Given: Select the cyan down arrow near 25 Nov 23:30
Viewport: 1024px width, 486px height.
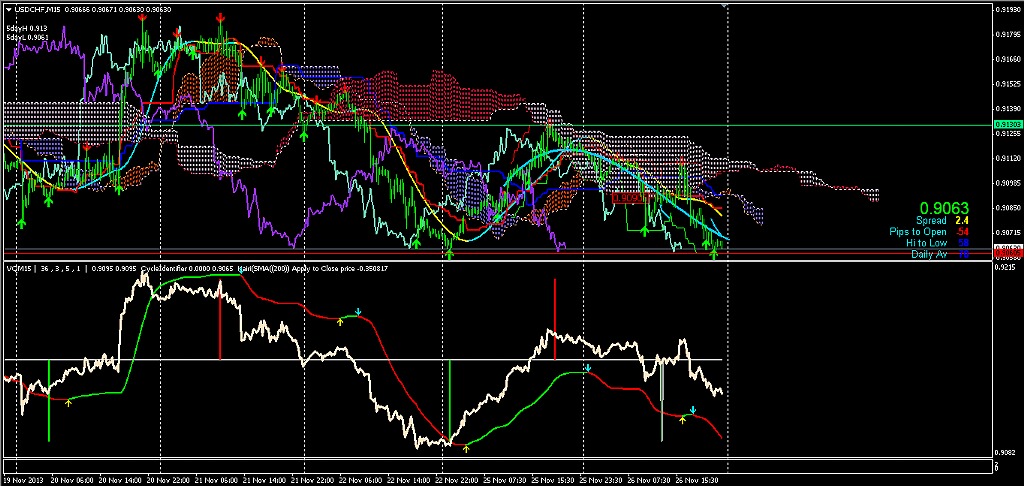Looking at the screenshot, I should click(x=588, y=369).
